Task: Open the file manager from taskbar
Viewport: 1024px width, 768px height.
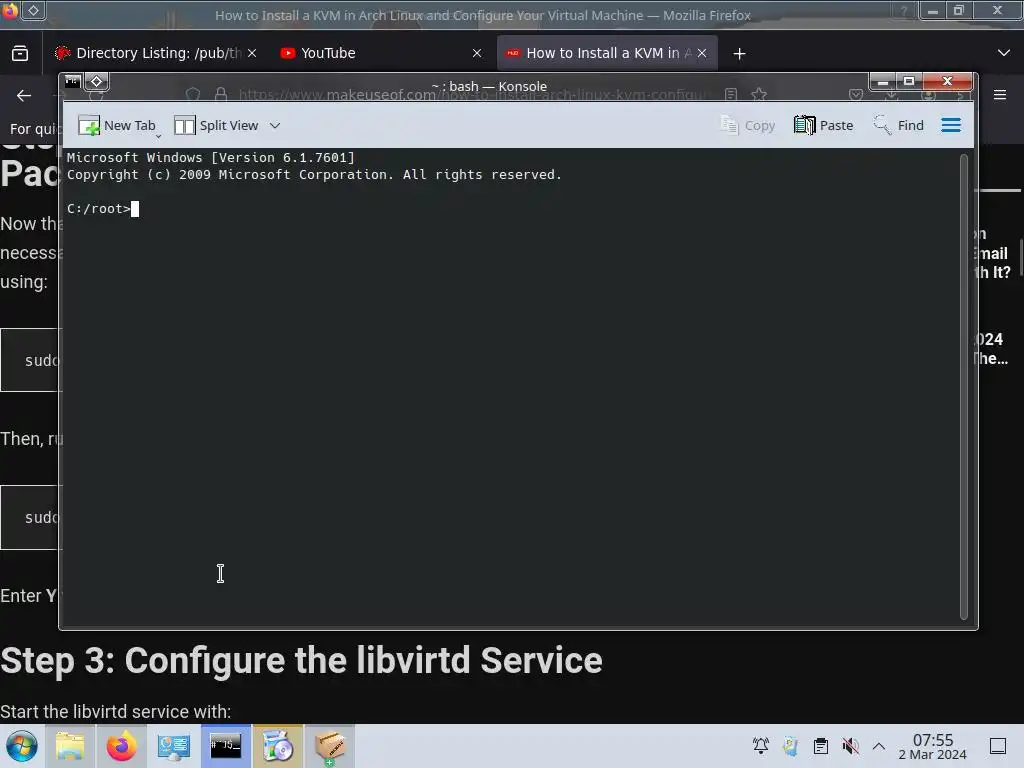Action: point(70,746)
